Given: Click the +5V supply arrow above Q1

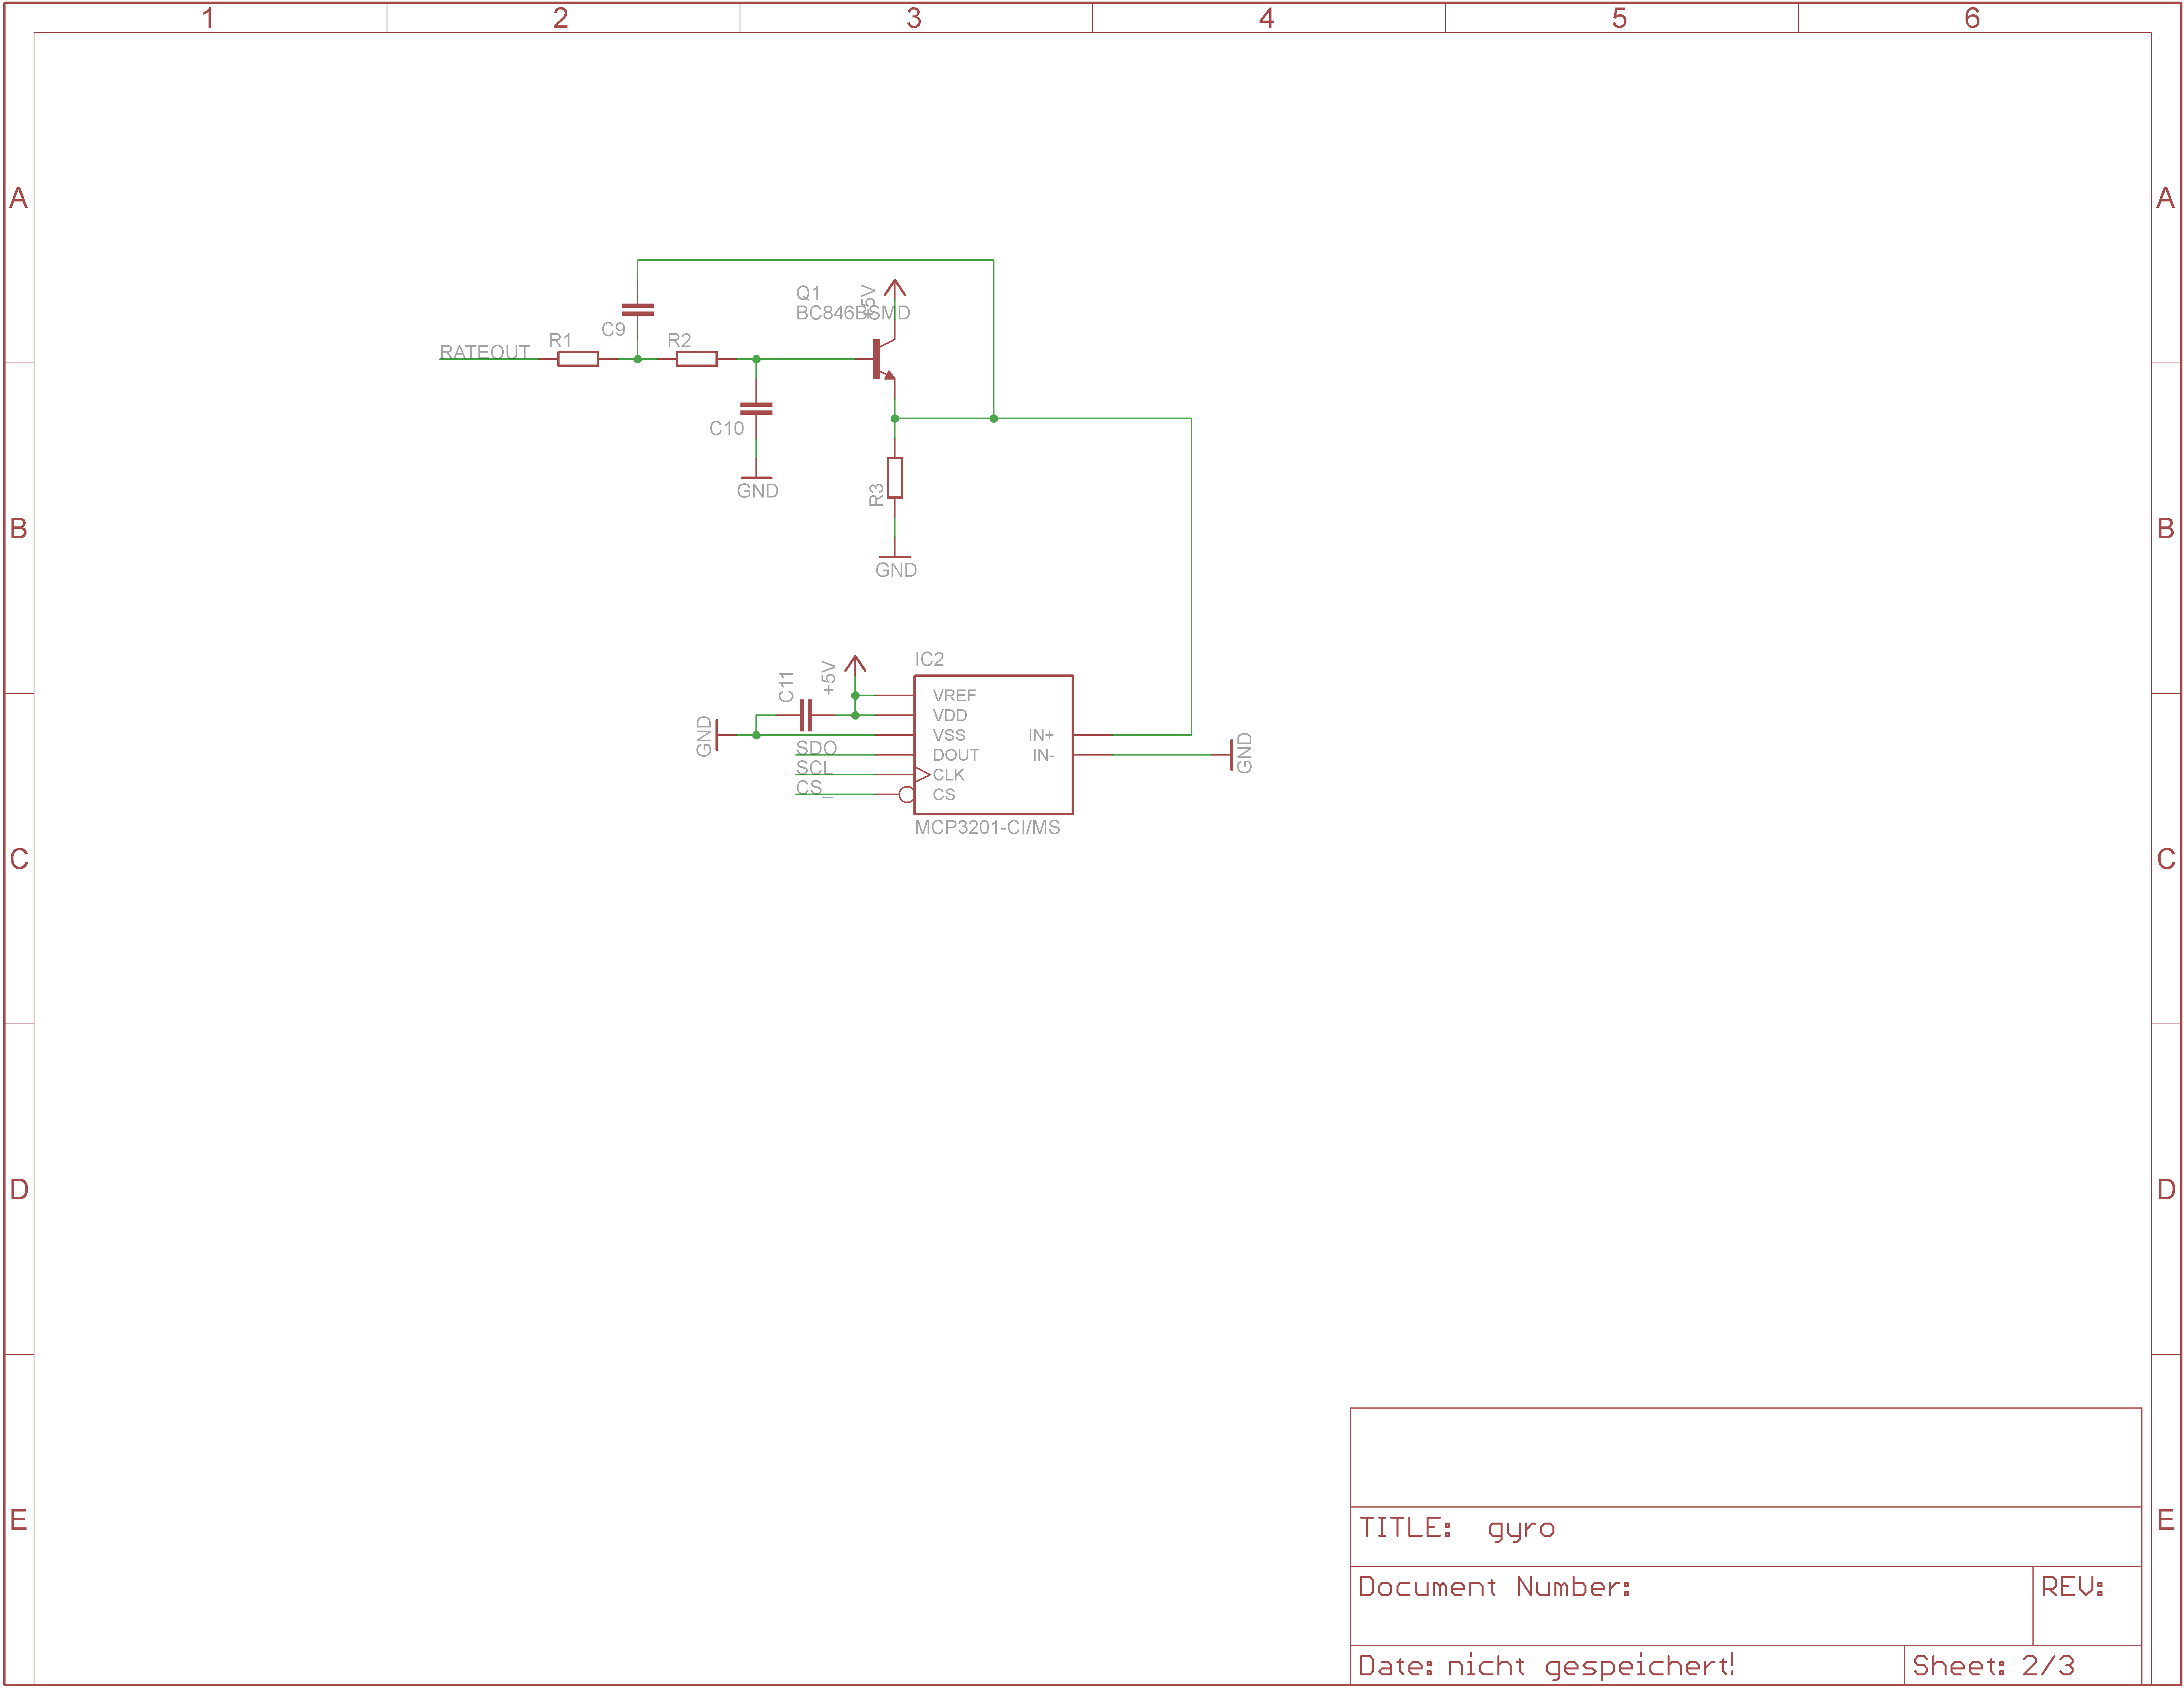Looking at the screenshot, I should (x=895, y=289).
